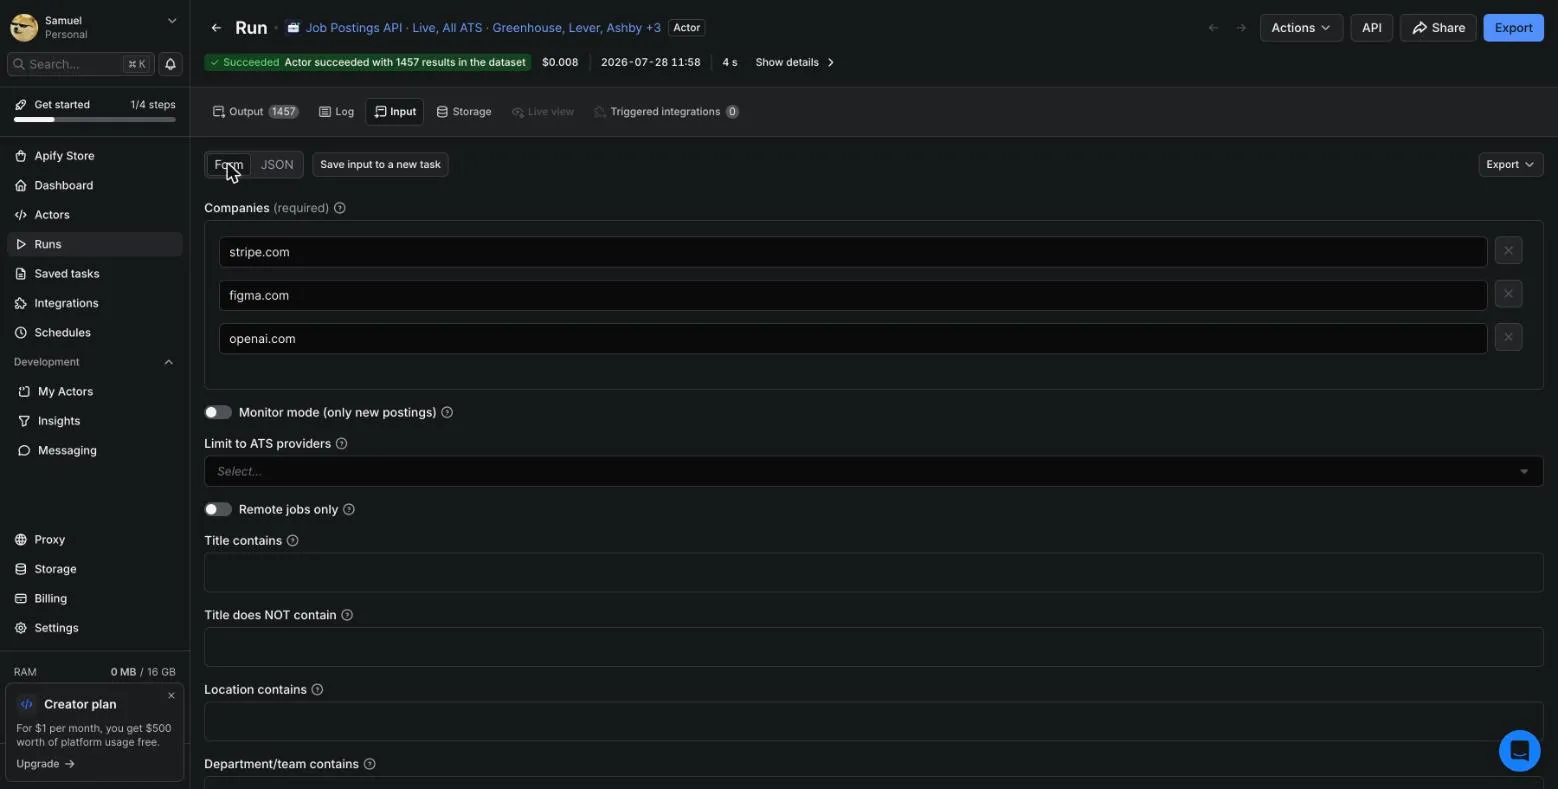Open Dashboard in sidebar
The height and width of the screenshot is (789, 1558).
(95, 185)
